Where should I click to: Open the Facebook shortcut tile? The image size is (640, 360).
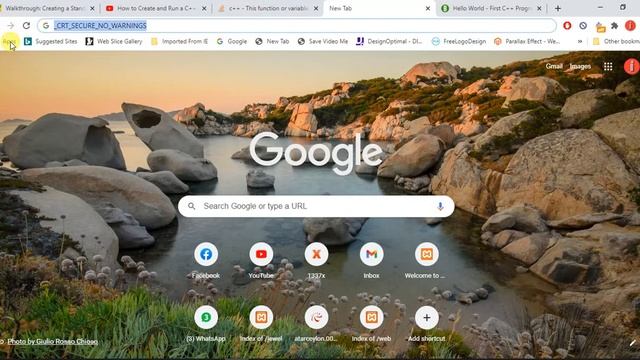click(x=206, y=261)
